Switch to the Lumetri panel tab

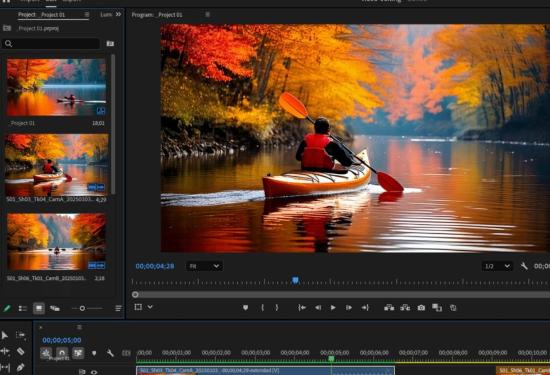point(106,15)
